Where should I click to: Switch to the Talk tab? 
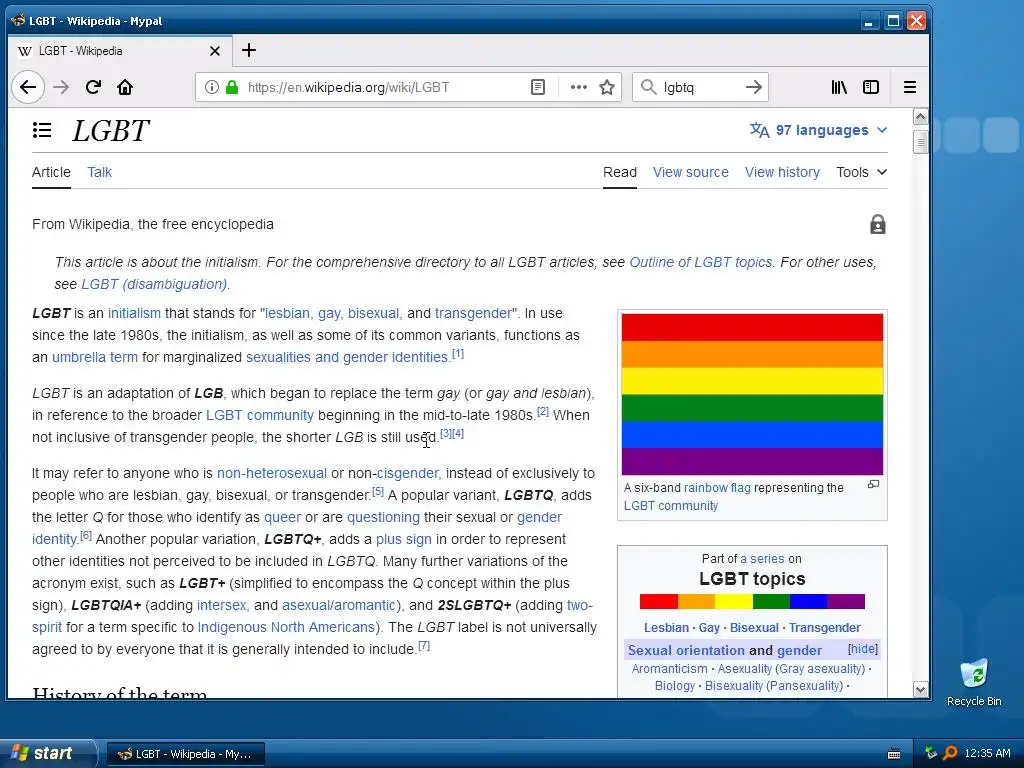pos(99,172)
